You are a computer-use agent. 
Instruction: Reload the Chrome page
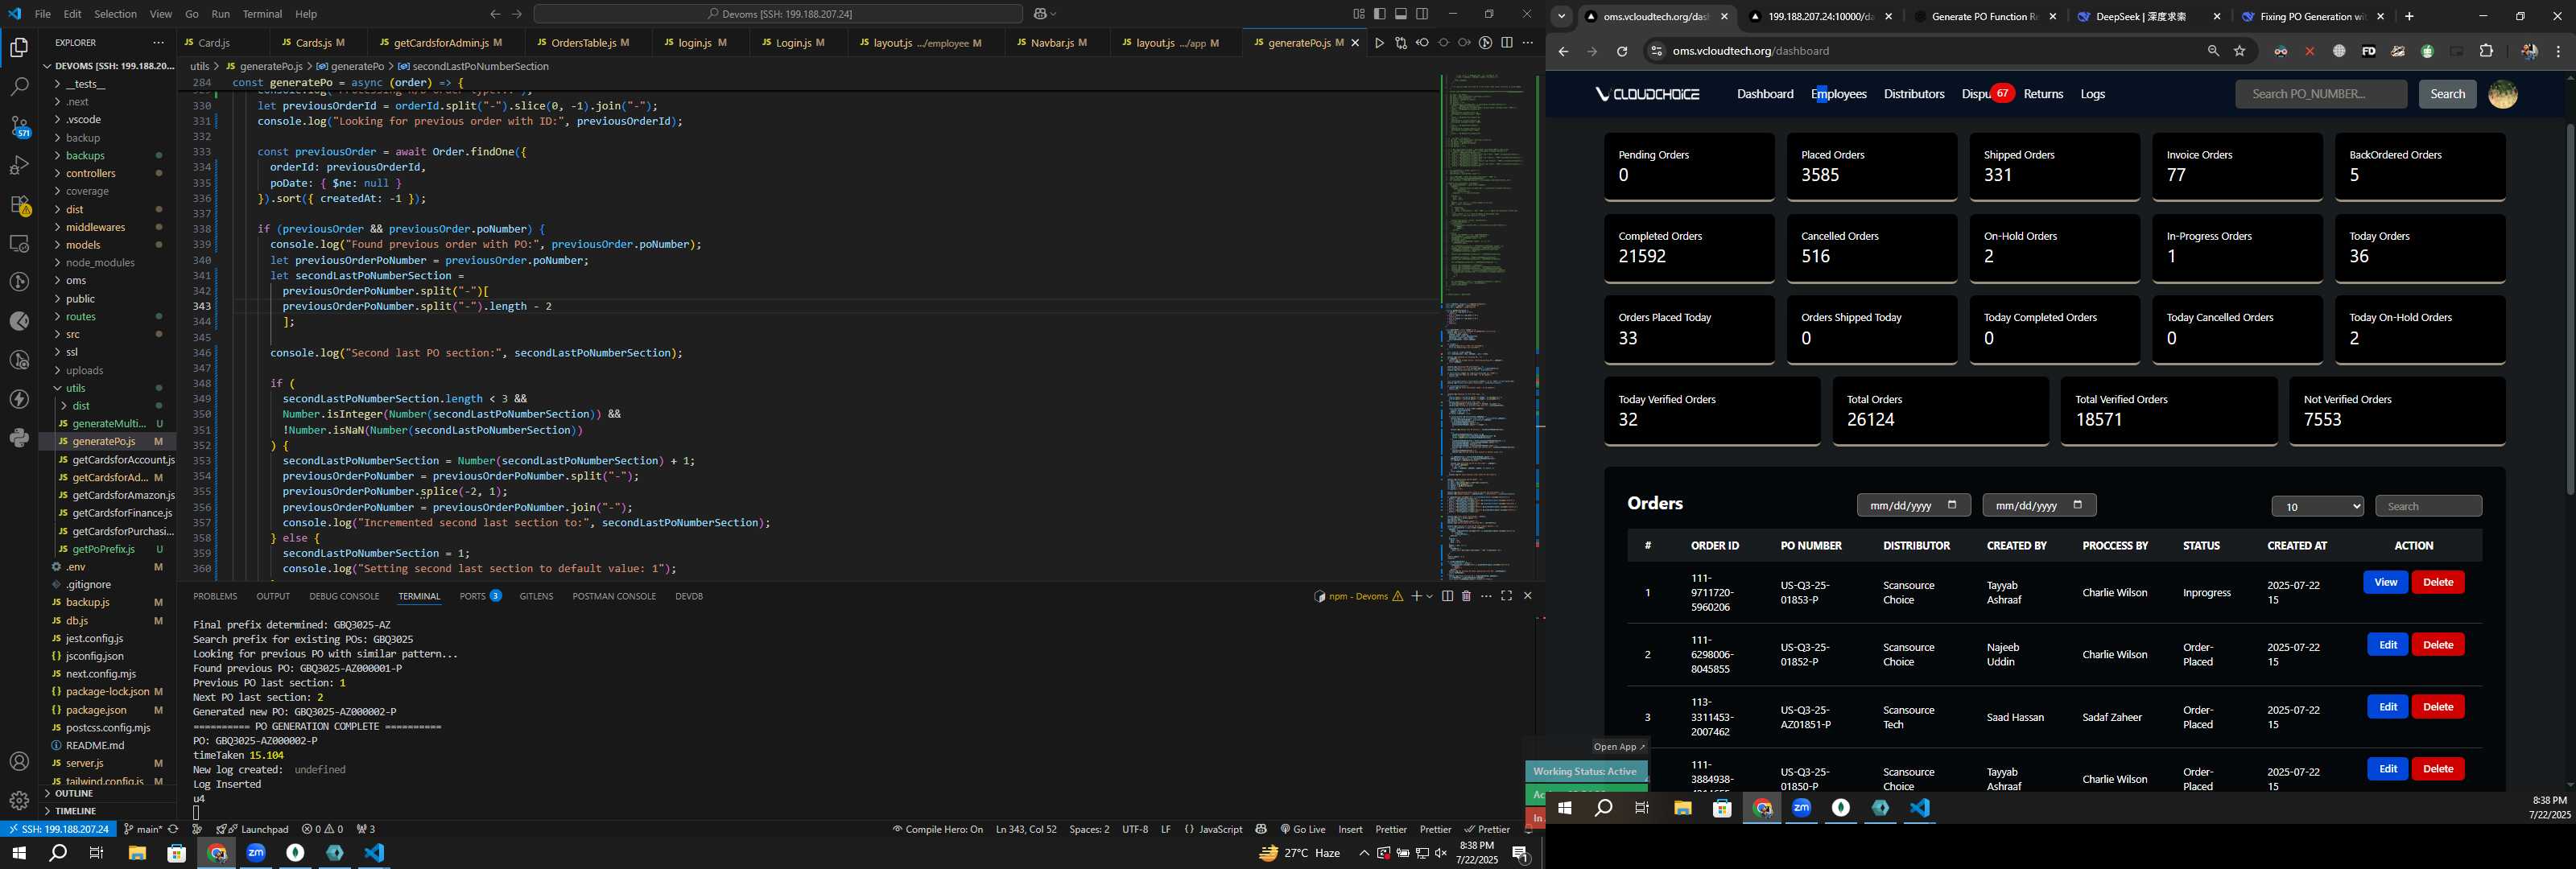(1622, 51)
